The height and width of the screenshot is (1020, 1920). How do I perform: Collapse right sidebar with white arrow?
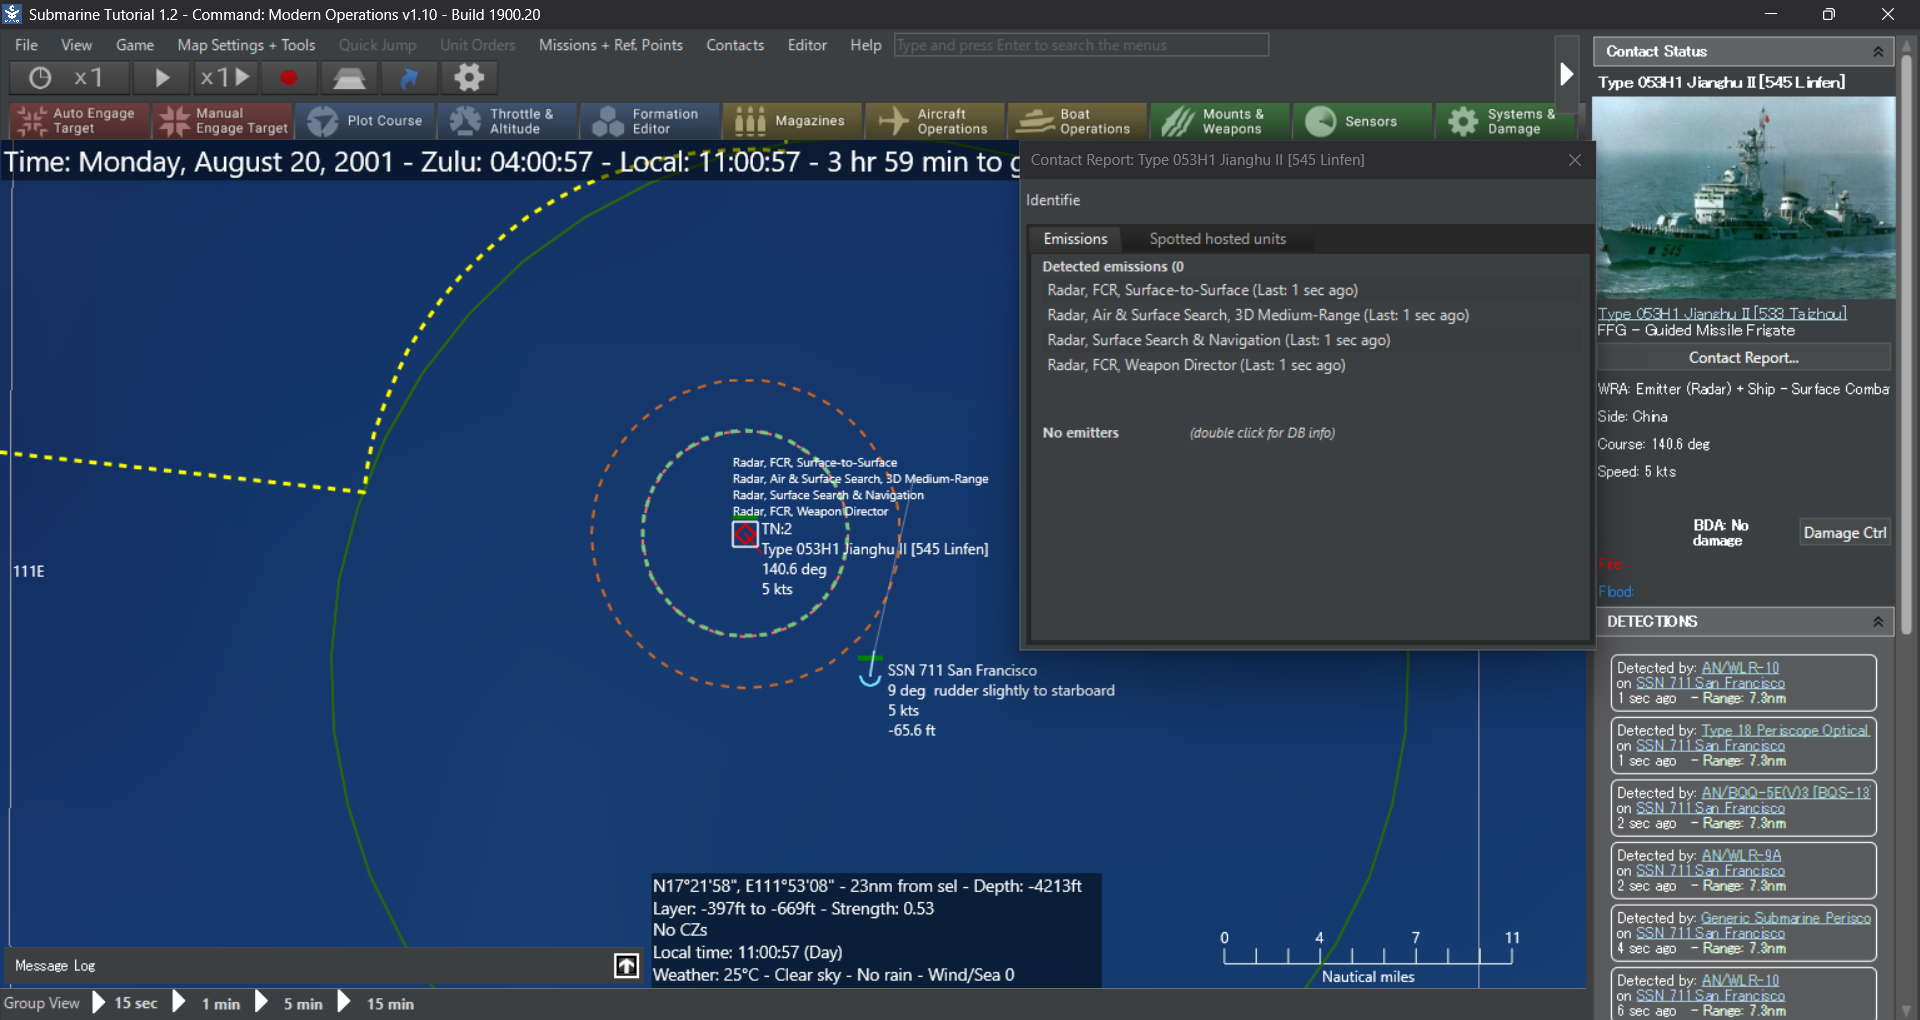pos(1566,74)
